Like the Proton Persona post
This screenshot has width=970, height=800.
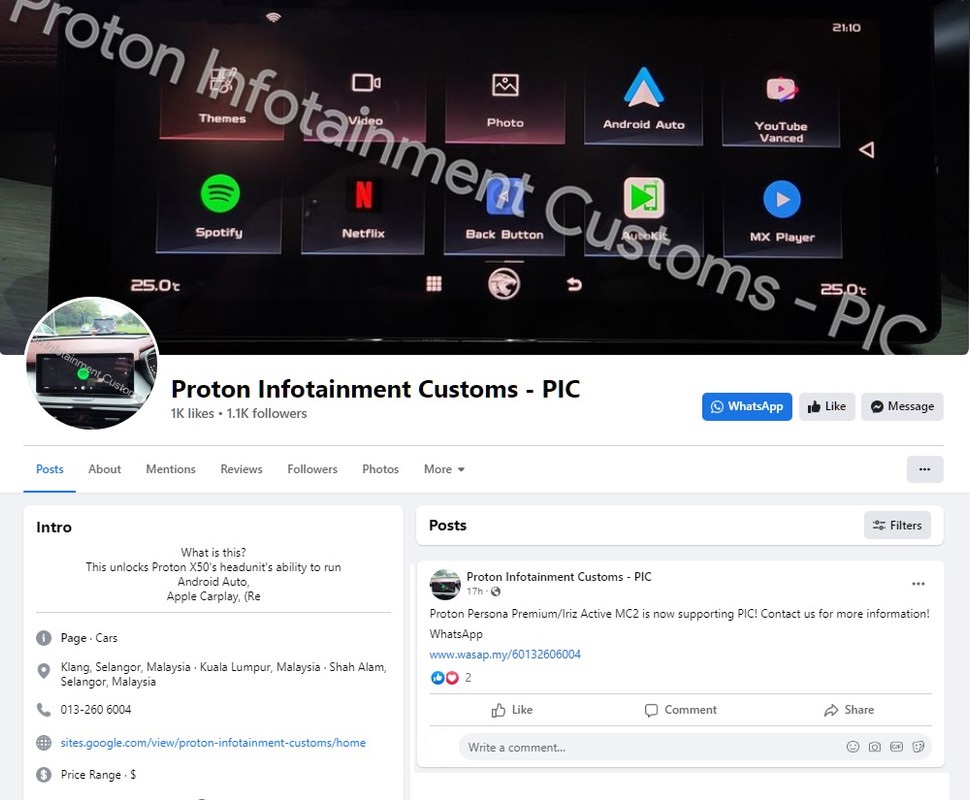tap(512, 710)
